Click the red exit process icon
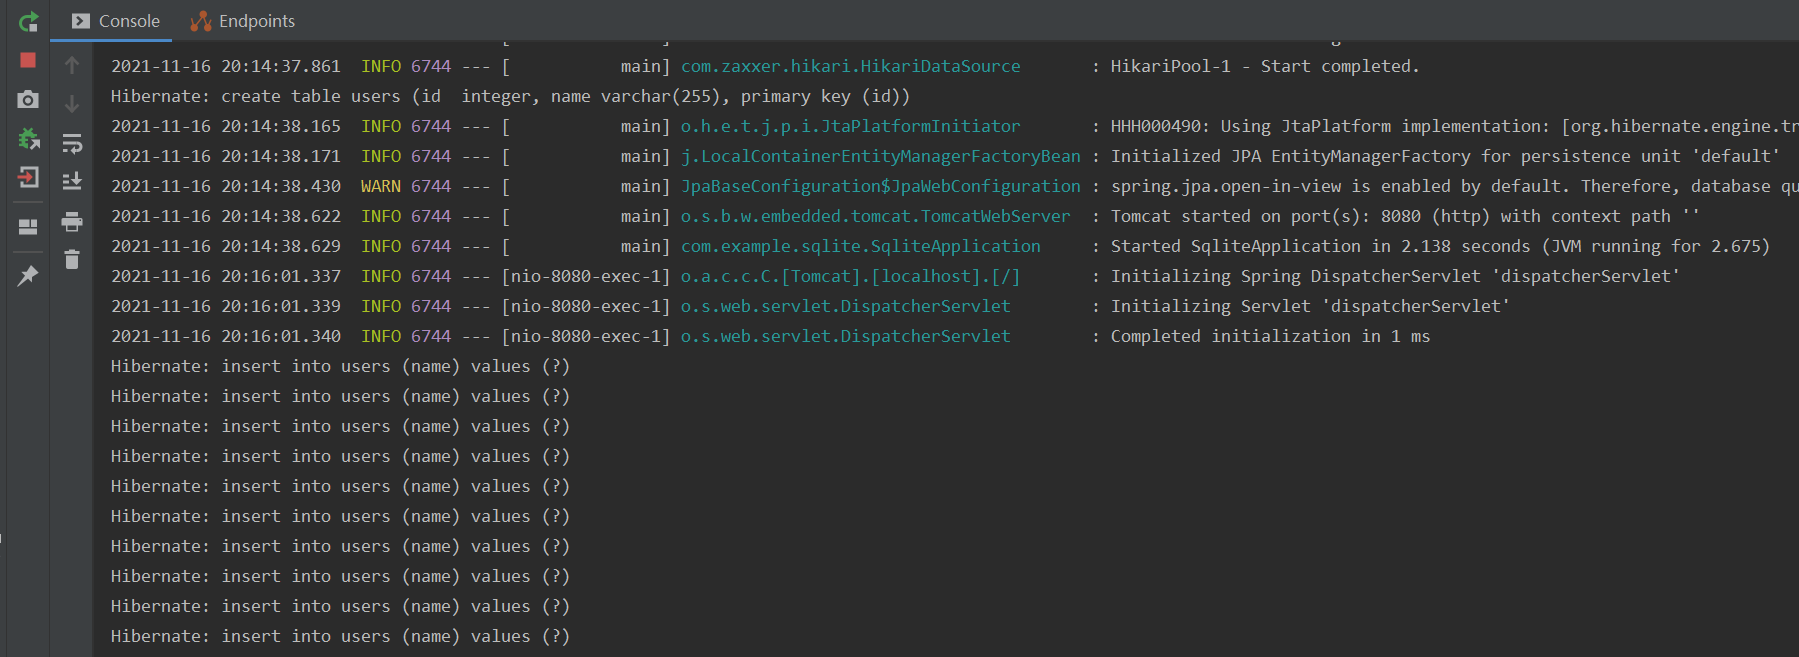The image size is (1799, 657). pos(28,180)
